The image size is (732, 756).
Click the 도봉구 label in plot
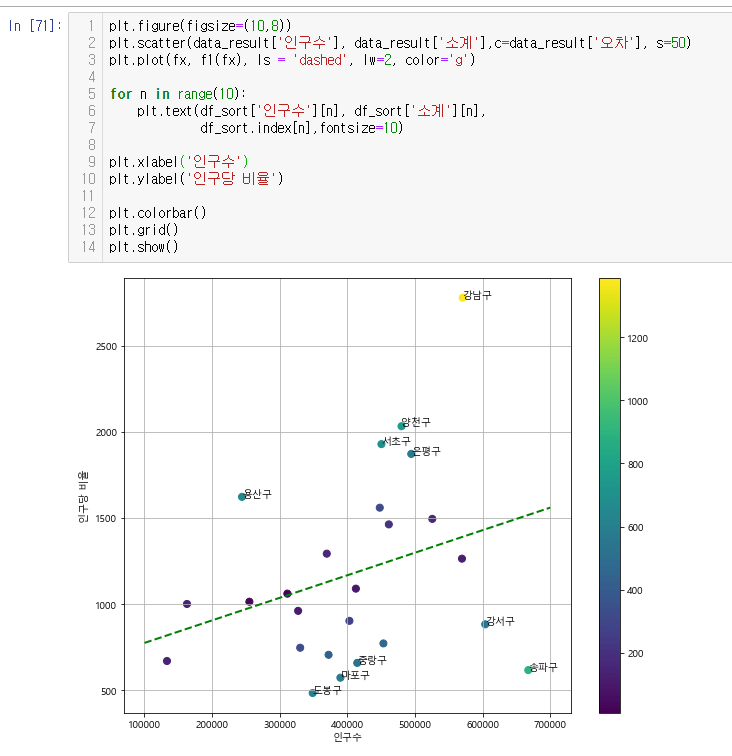327,690
